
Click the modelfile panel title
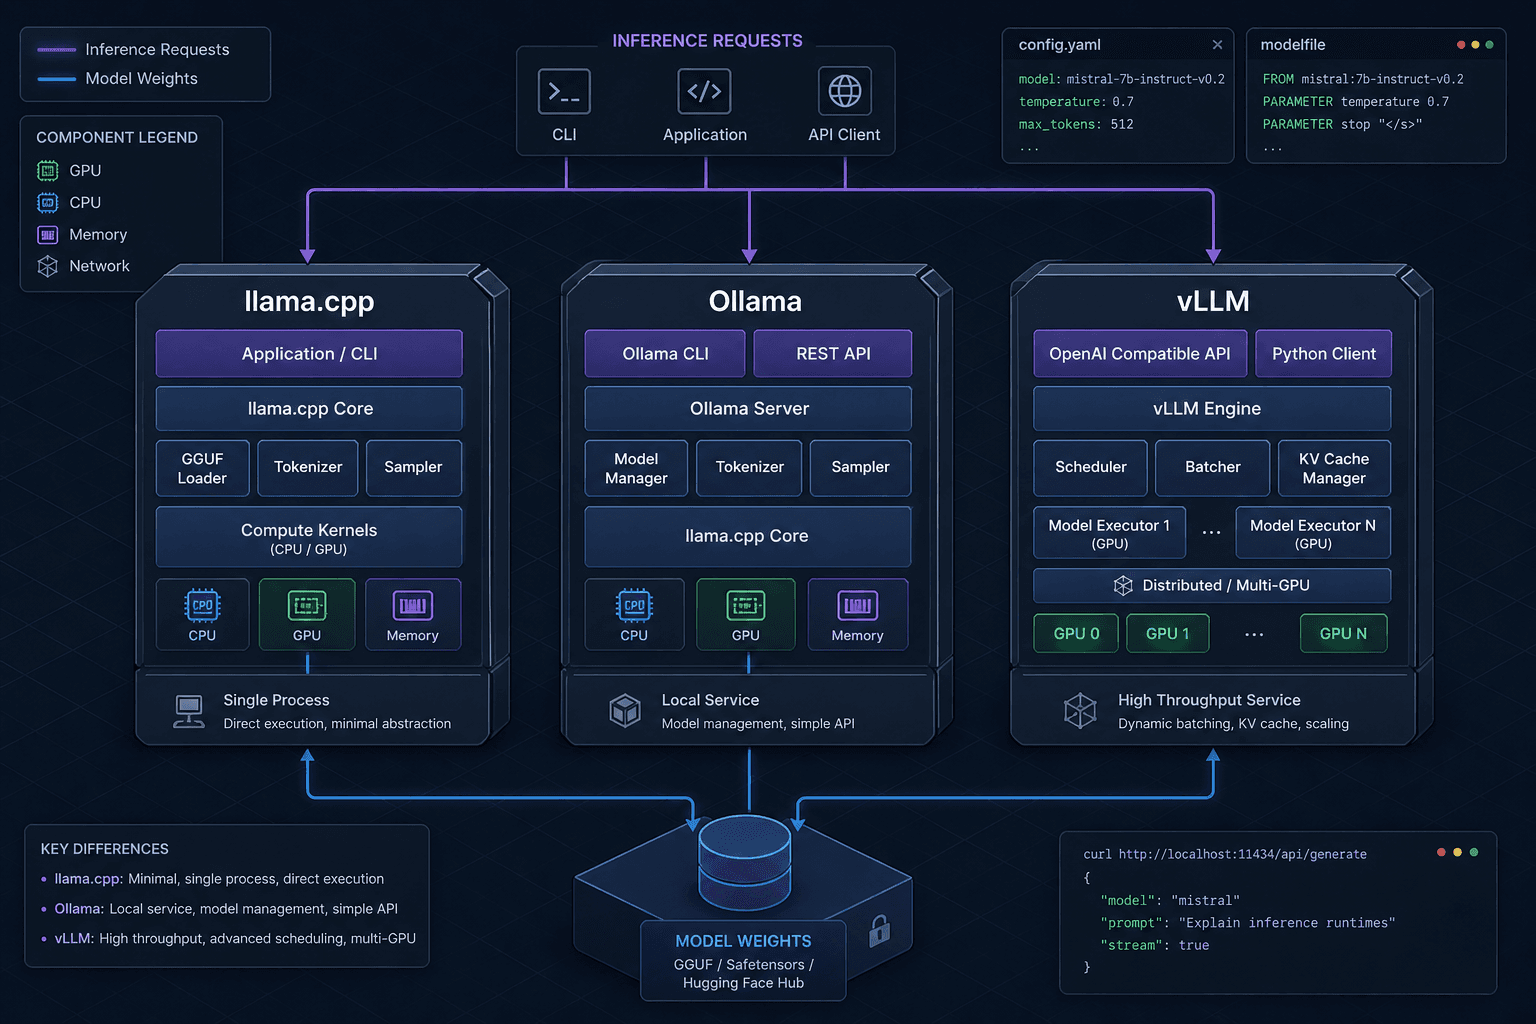pyautogui.click(x=1293, y=45)
